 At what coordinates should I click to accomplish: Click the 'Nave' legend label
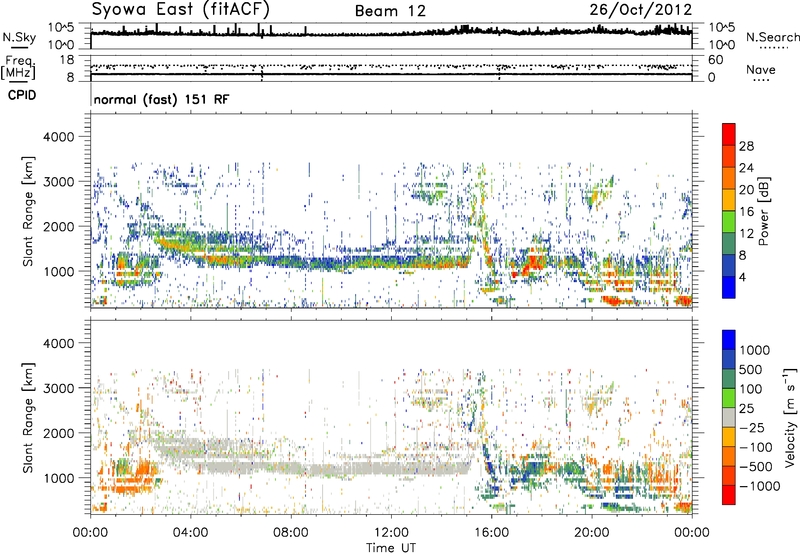761,70
